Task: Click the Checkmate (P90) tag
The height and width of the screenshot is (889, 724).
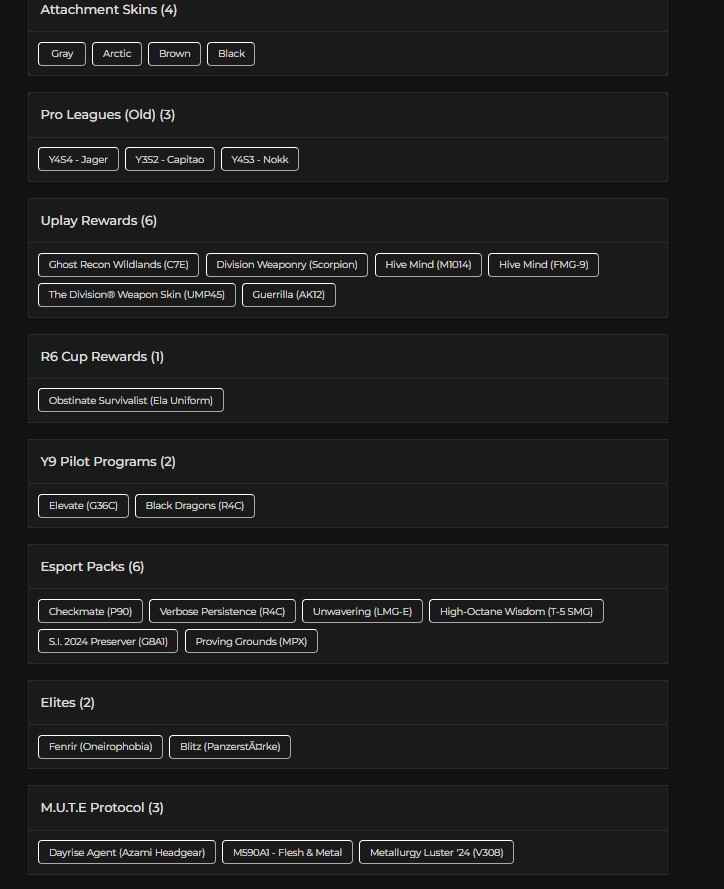Action: click(90, 612)
